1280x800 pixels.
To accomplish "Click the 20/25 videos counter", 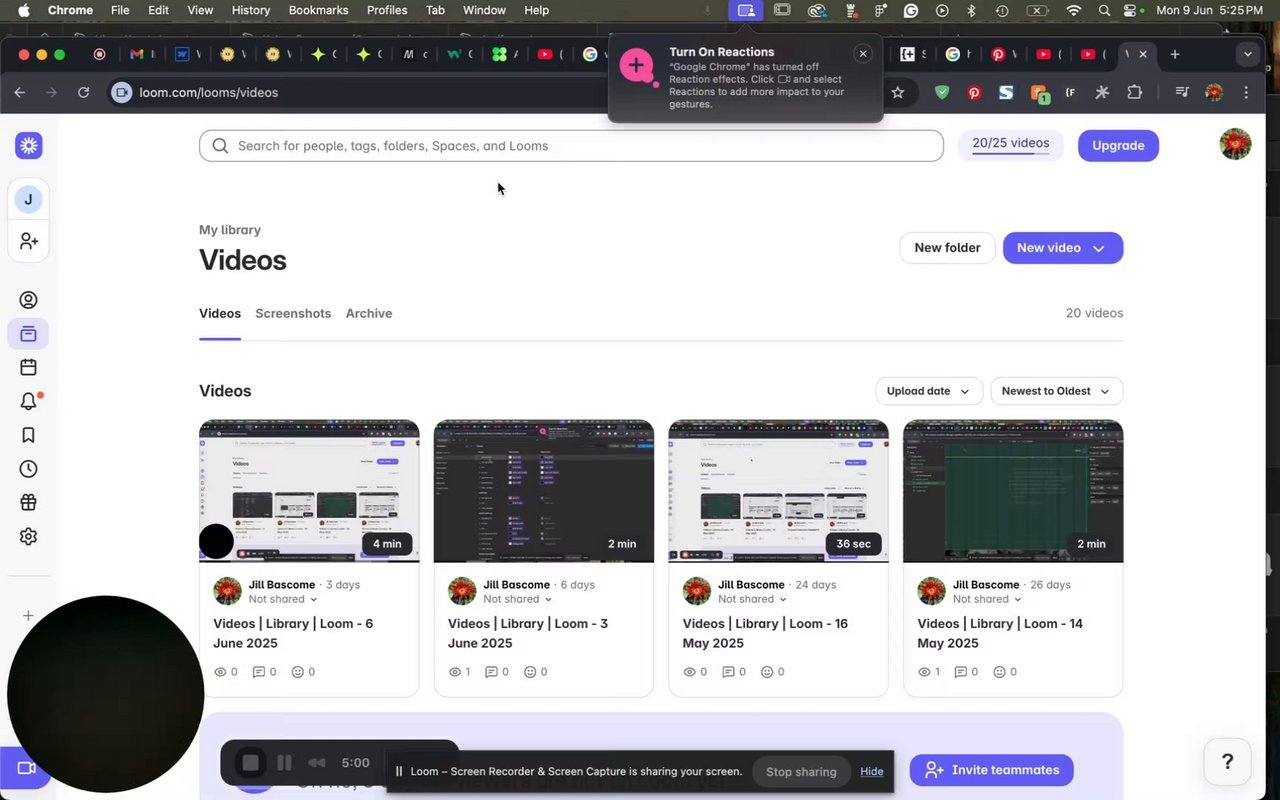I will click(x=1011, y=144).
